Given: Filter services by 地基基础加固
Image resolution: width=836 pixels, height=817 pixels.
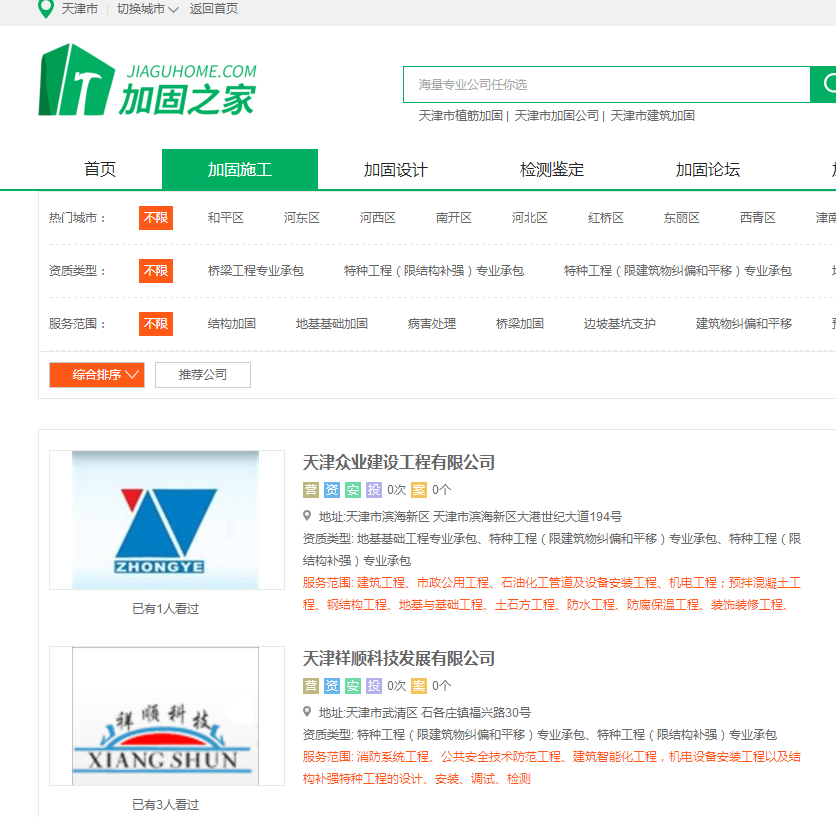Looking at the screenshot, I should pos(332,324).
